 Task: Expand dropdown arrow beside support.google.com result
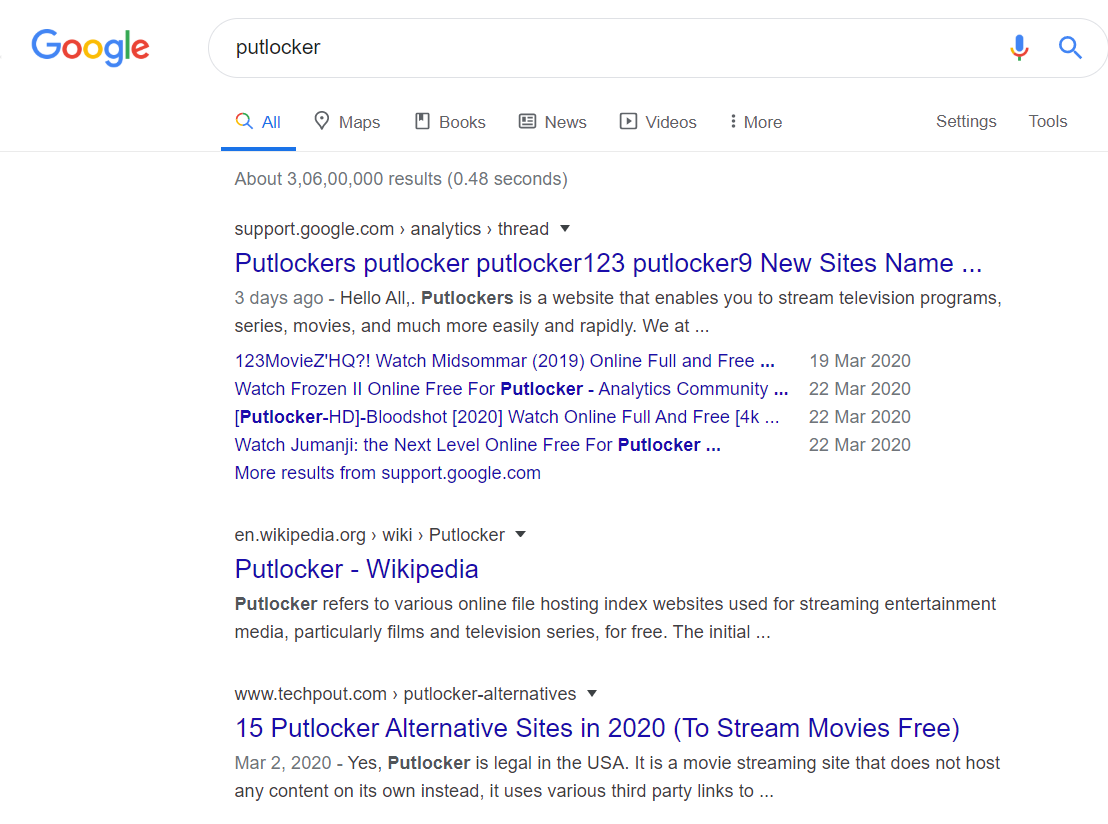point(565,229)
